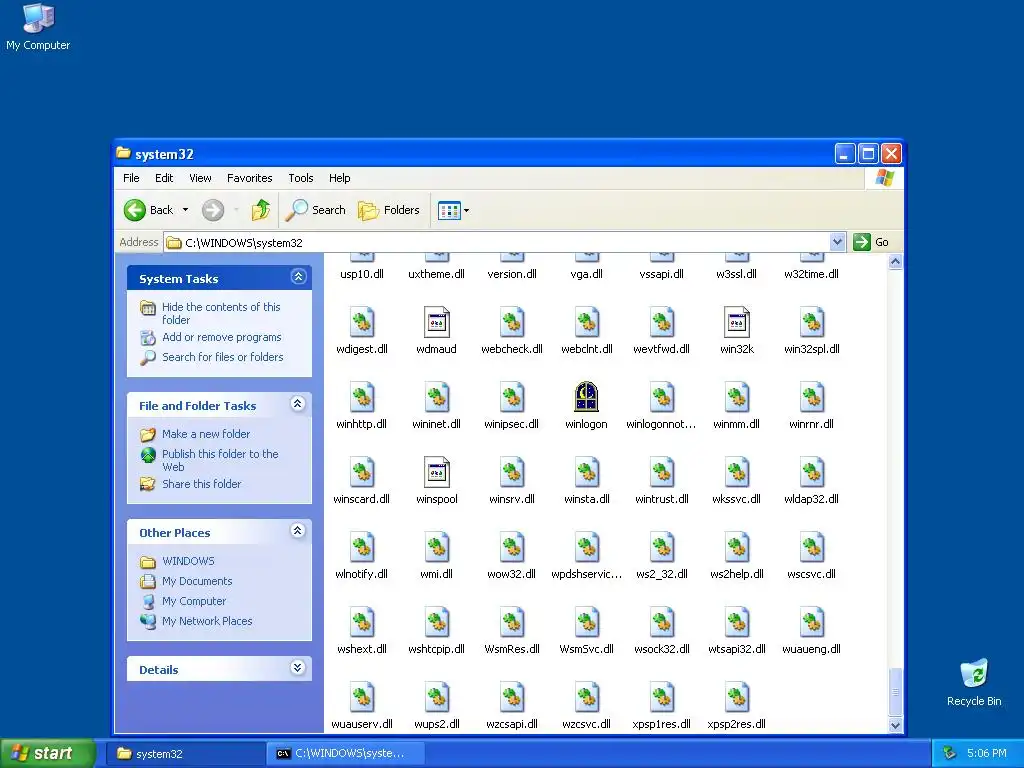Image resolution: width=1024 pixels, height=768 pixels.
Task: Click the scrollbar down arrow
Action: [x=895, y=725]
